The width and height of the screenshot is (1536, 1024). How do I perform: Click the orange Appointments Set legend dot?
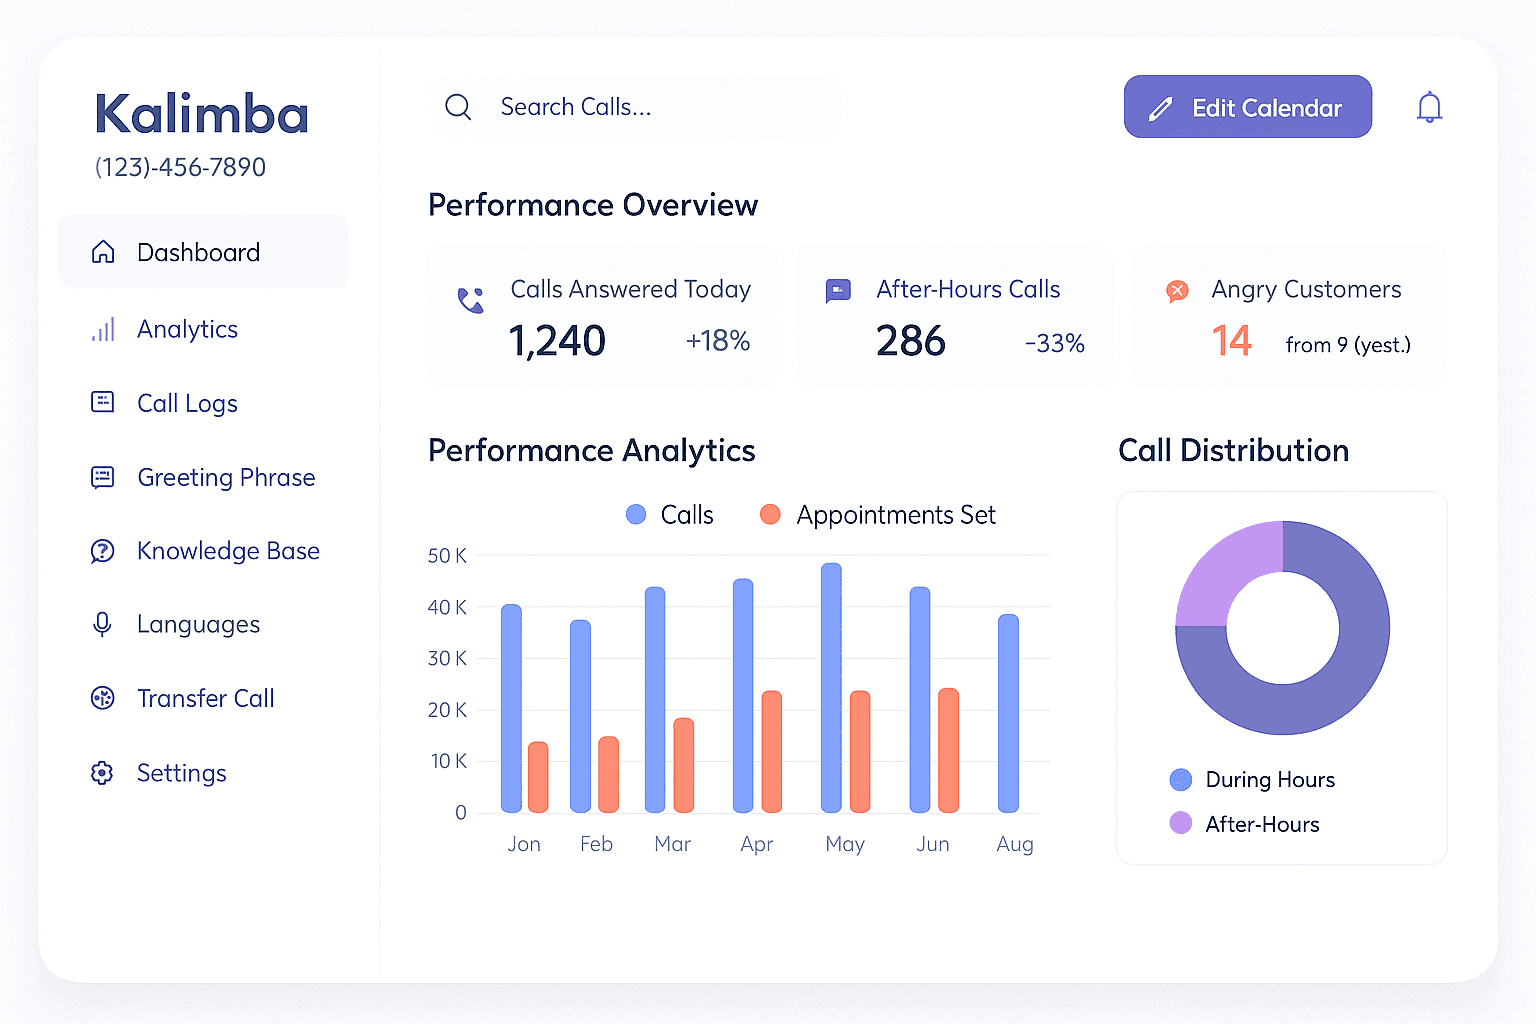pyautogui.click(x=770, y=514)
